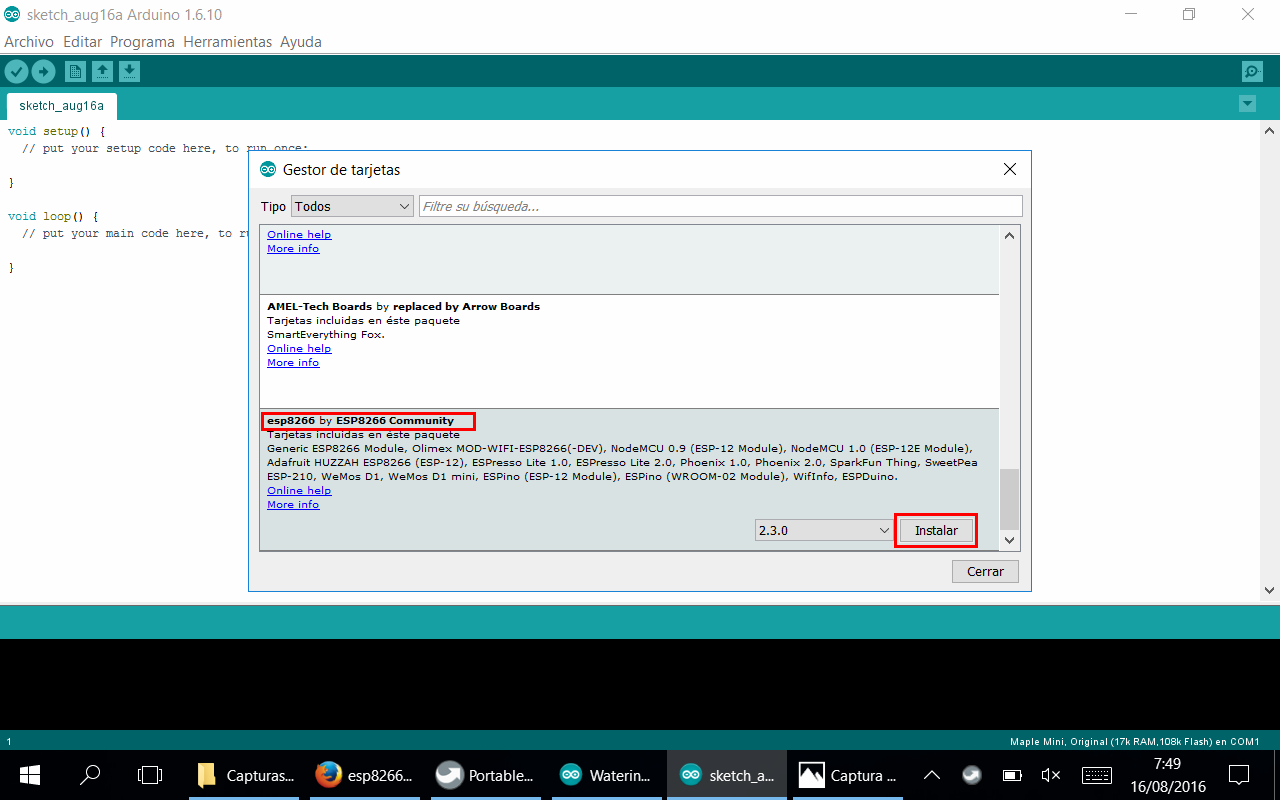The image size is (1280, 800).
Task: Expand the 2.3.0 version dropdown
Action: pyautogui.click(x=823, y=531)
